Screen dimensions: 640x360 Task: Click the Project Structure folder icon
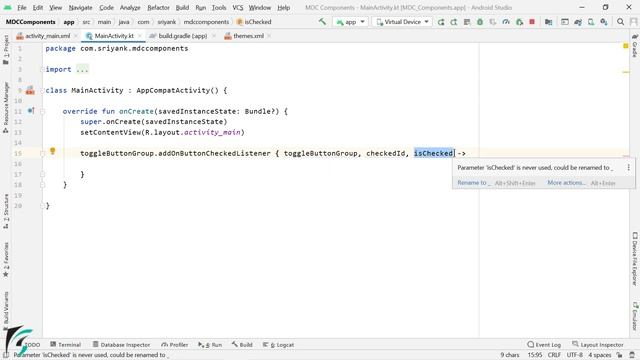tap(549, 22)
